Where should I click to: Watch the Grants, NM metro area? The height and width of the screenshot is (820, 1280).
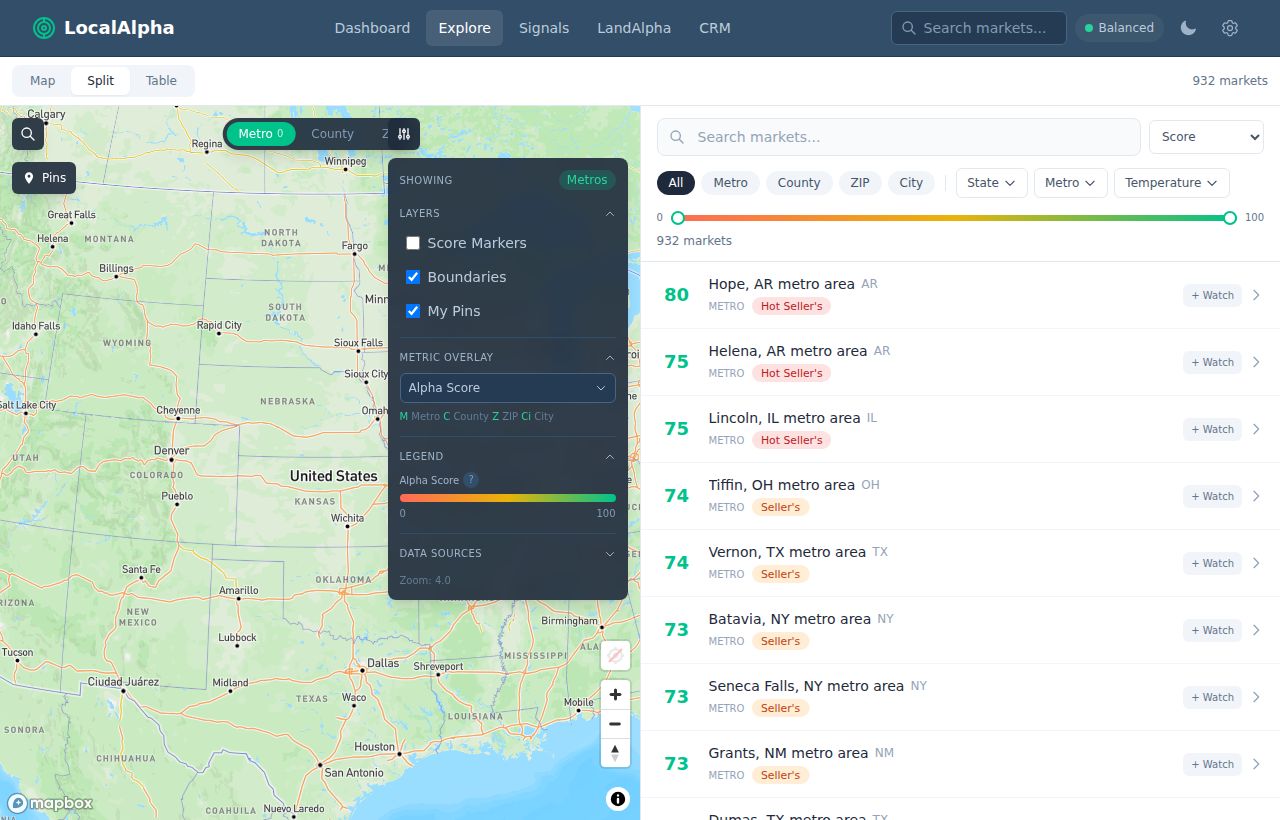click(x=1212, y=764)
